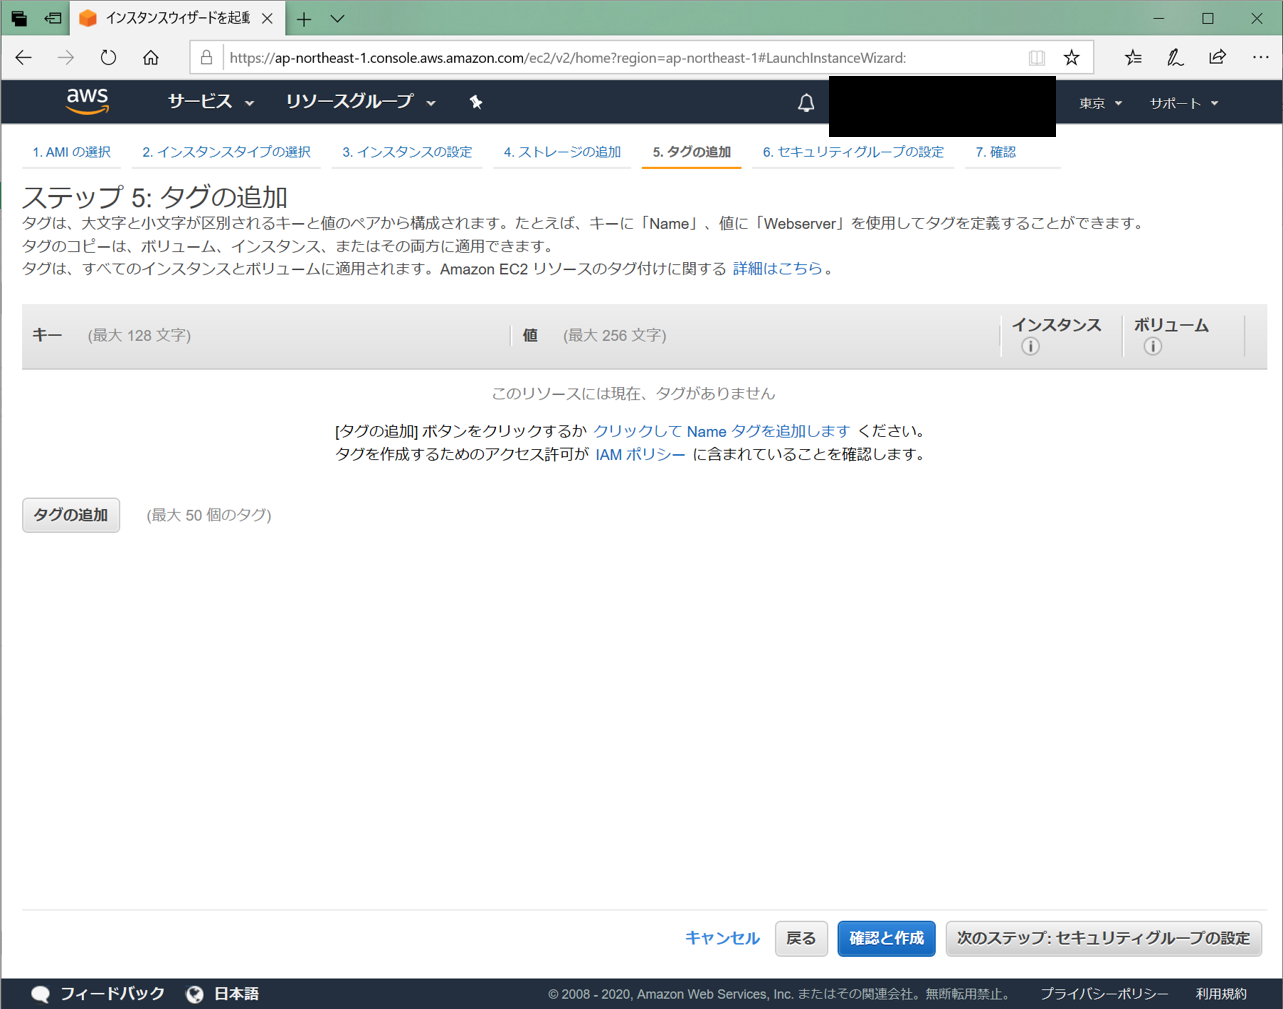This screenshot has width=1283, height=1009.
Task: Open the サポート dropdown menu
Action: click(x=1184, y=103)
